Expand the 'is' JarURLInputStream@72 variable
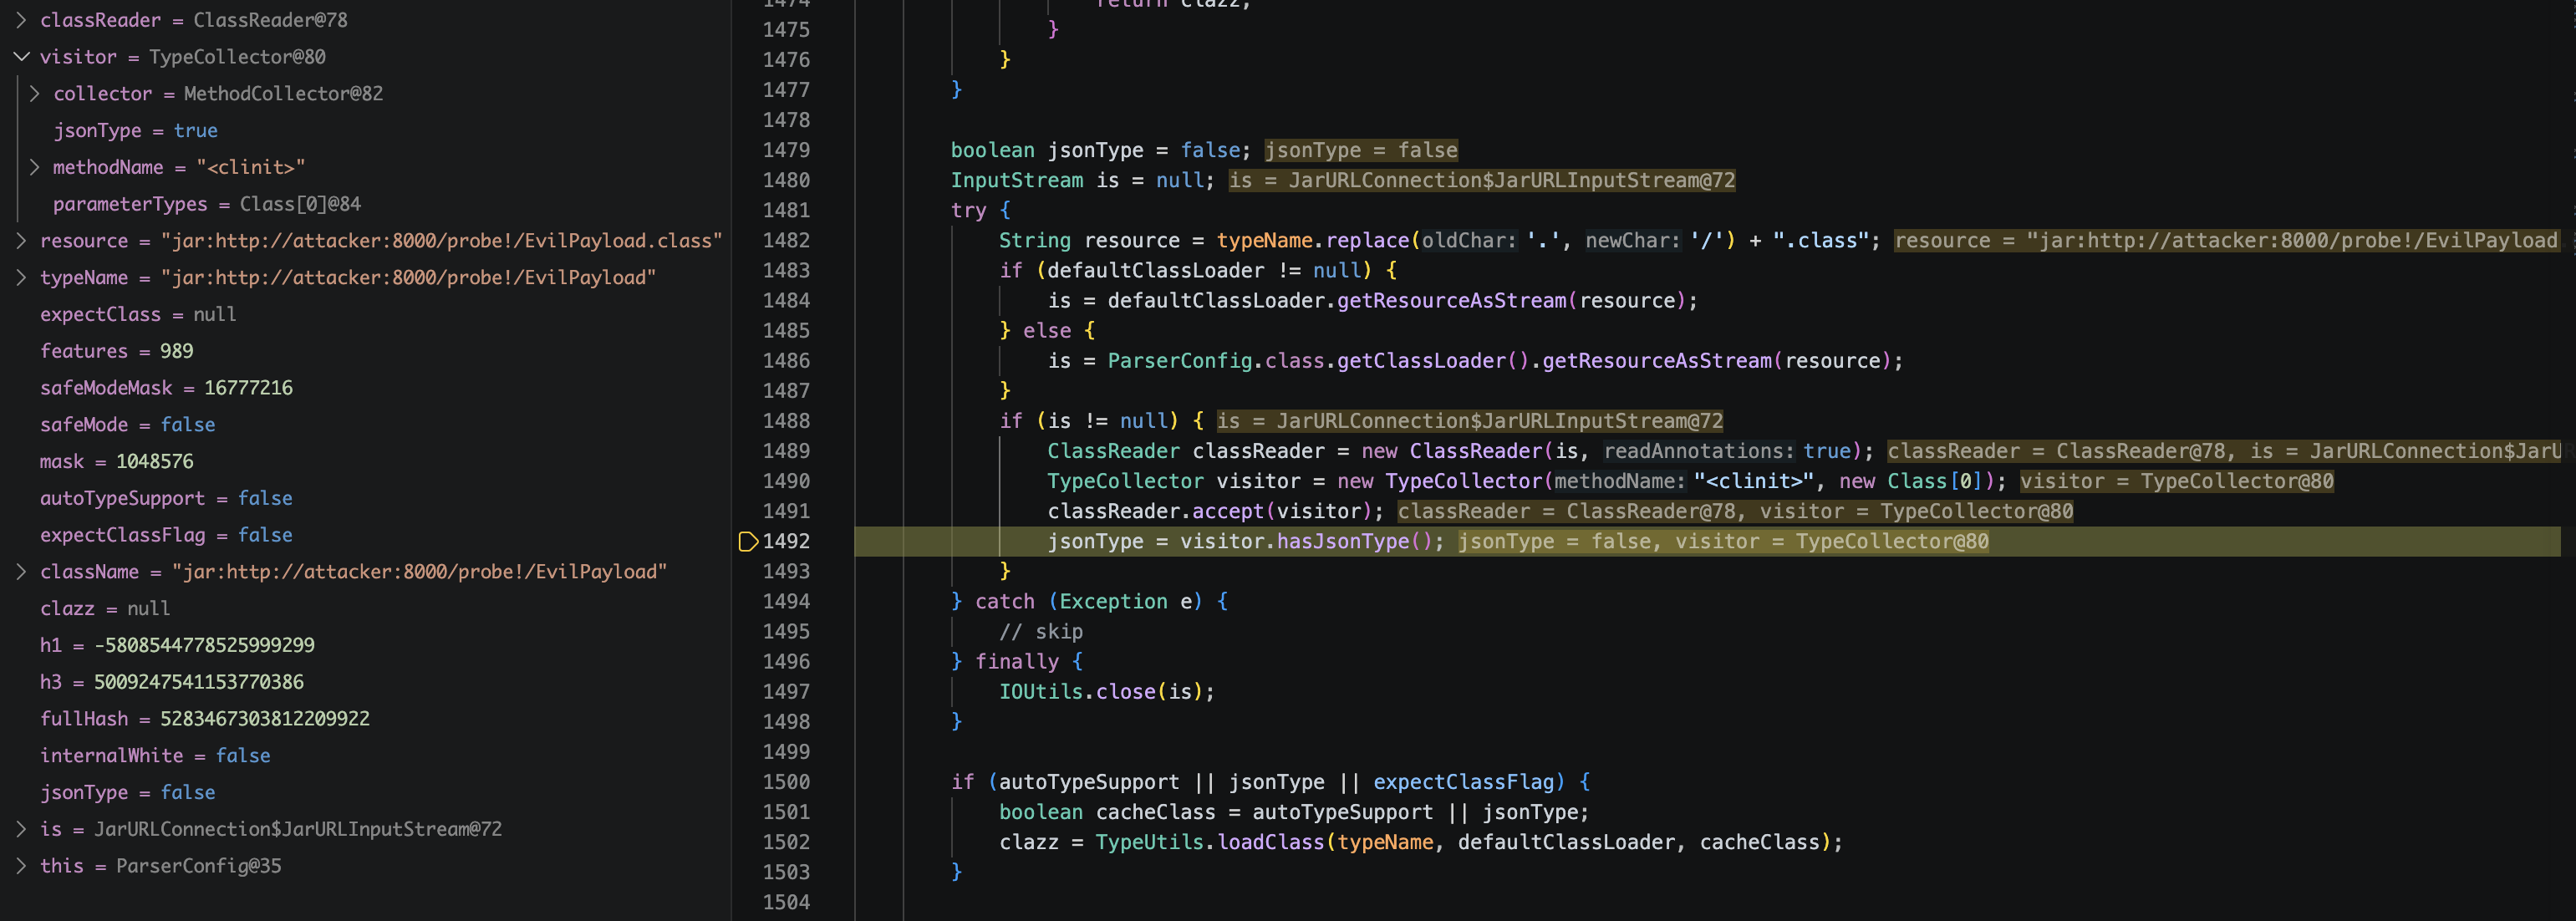 point(21,829)
